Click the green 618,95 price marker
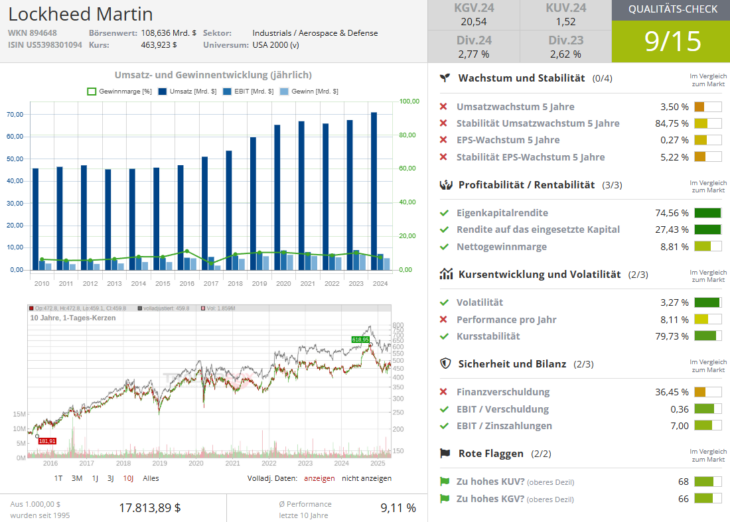Screen dimensions: 730x522 pyautogui.click(x=361, y=339)
